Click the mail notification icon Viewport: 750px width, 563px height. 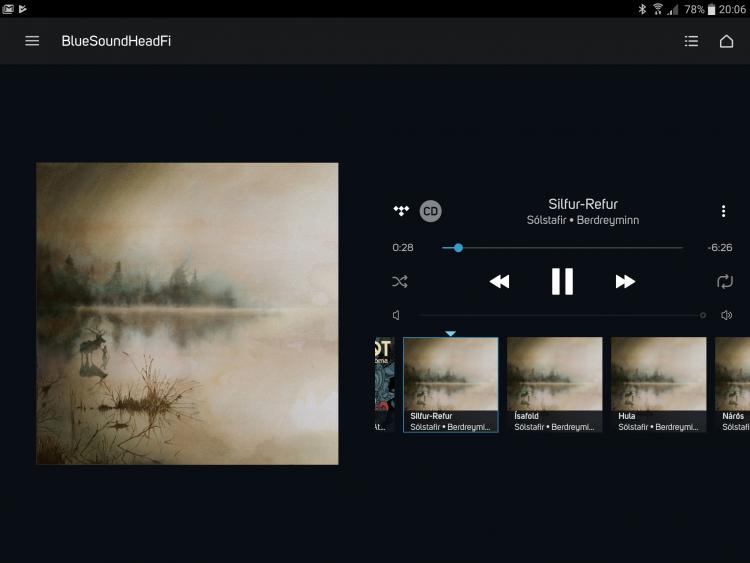tap(8, 9)
